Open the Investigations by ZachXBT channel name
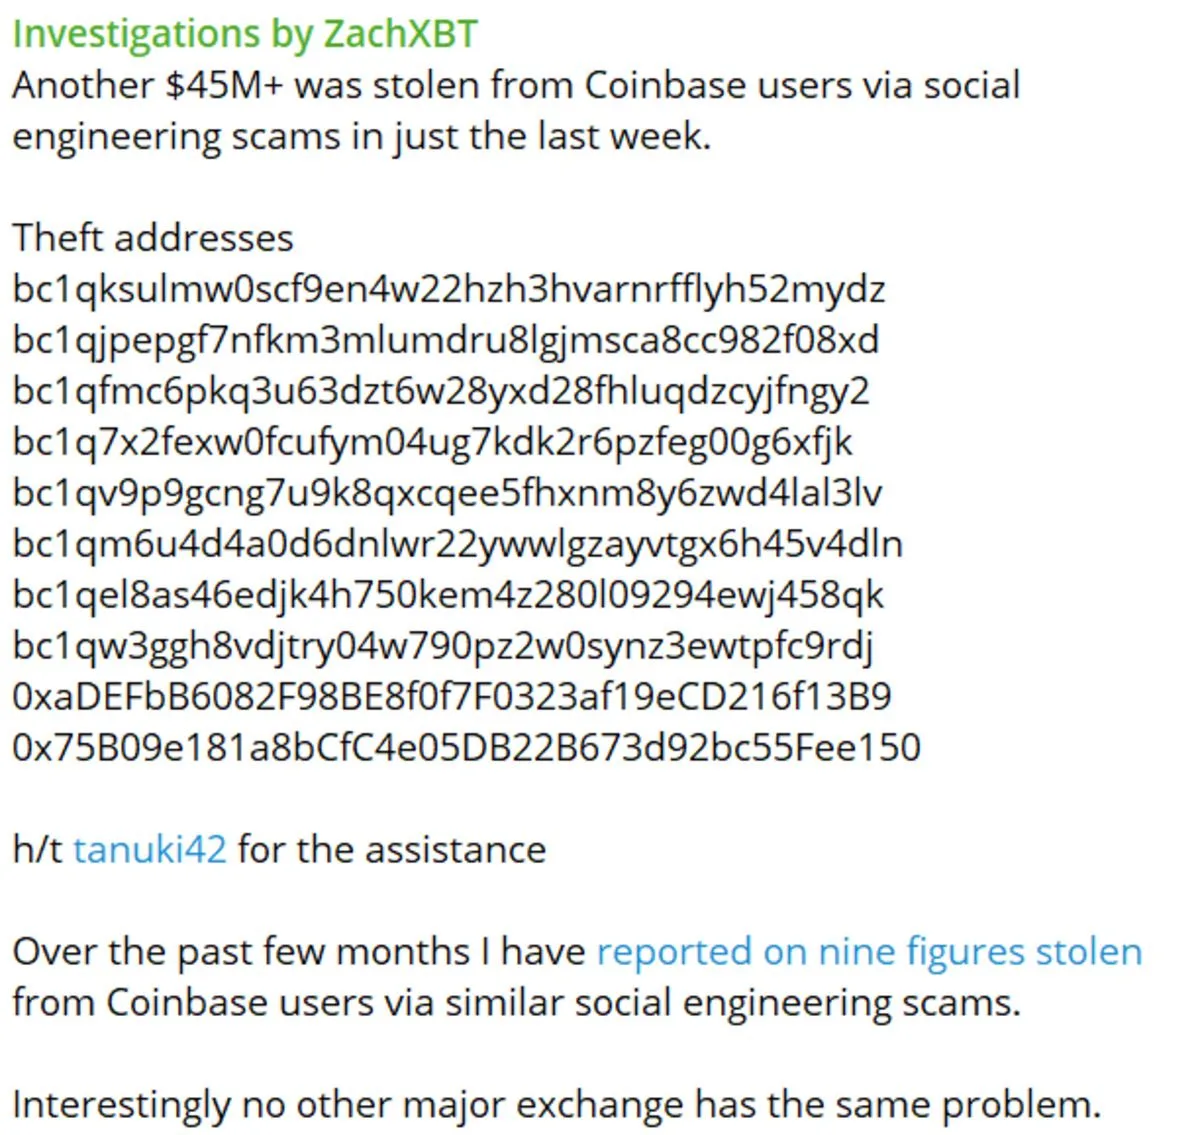This screenshot has width=1200, height=1135. tap(245, 34)
